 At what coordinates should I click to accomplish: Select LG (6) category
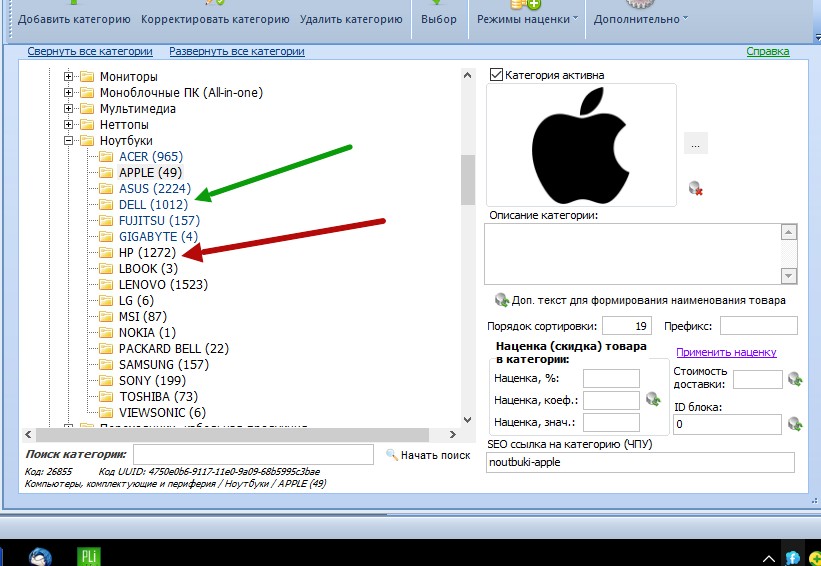(136, 301)
